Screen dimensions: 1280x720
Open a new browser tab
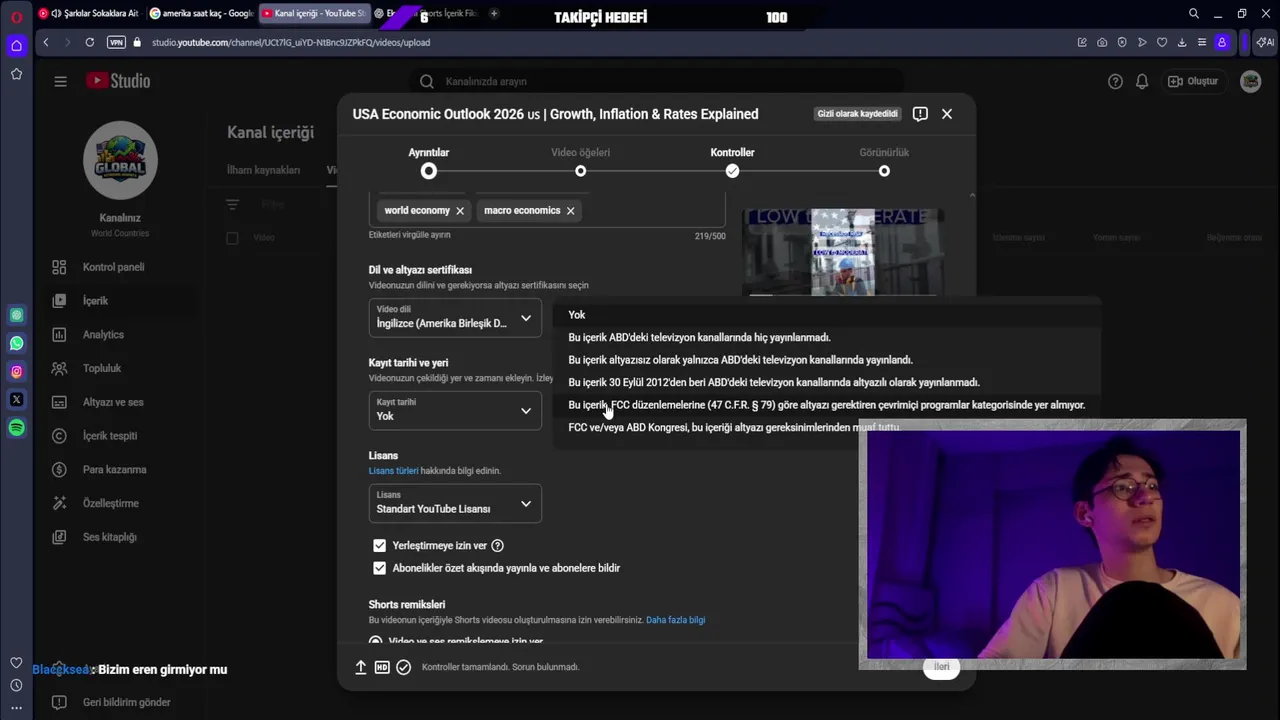pos(494,13)
